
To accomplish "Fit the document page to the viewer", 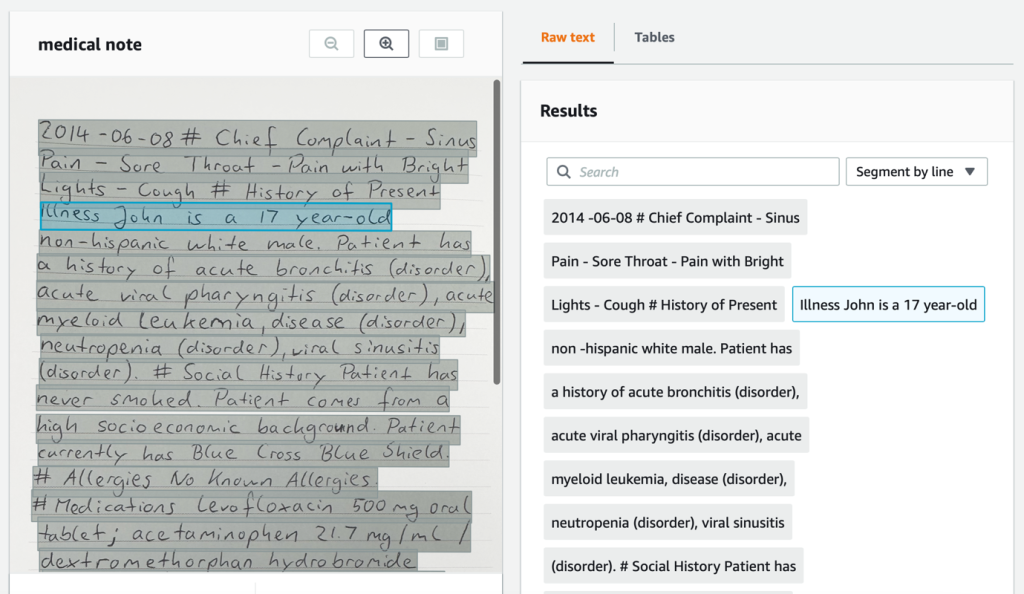I will click(441, 43).
